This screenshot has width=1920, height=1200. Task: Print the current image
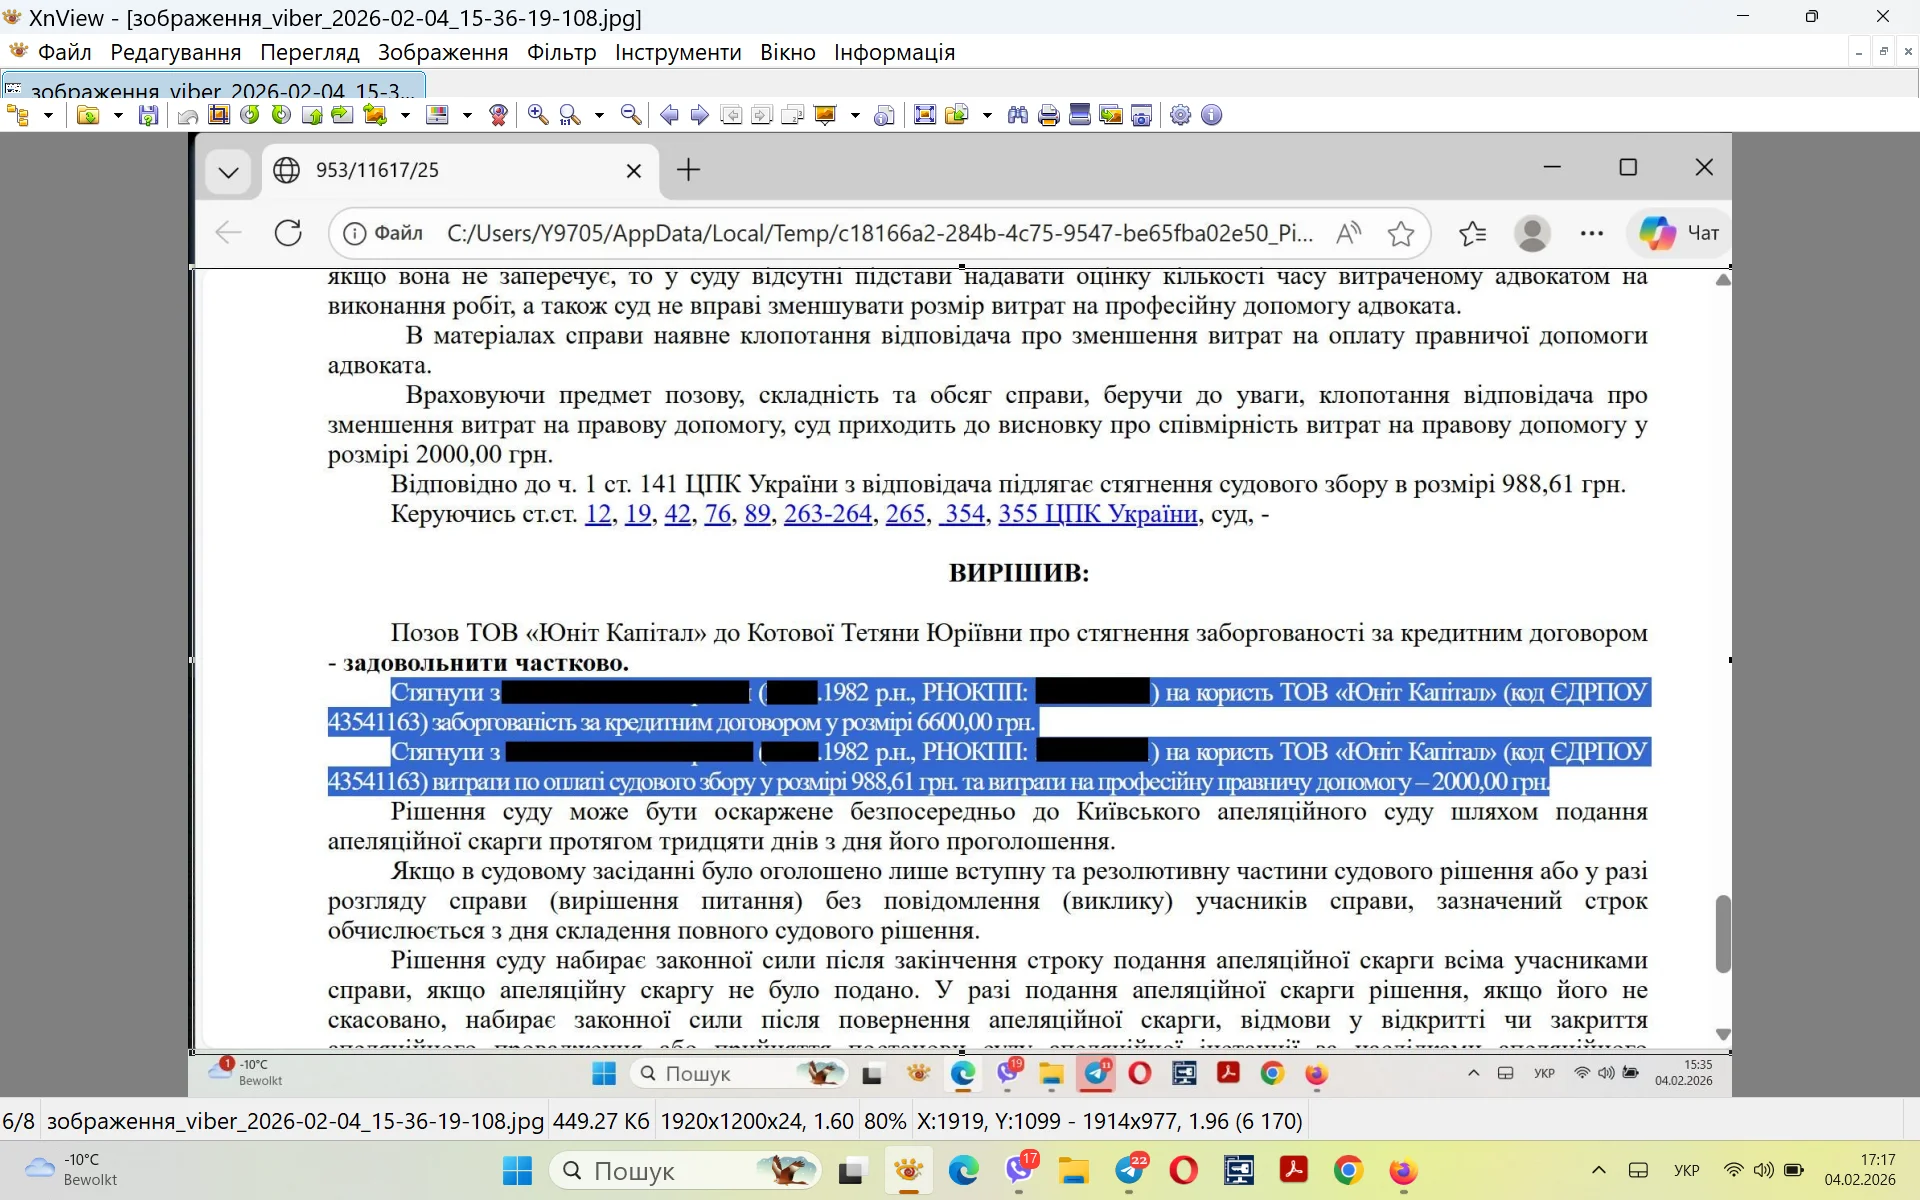coord(1048,115)
